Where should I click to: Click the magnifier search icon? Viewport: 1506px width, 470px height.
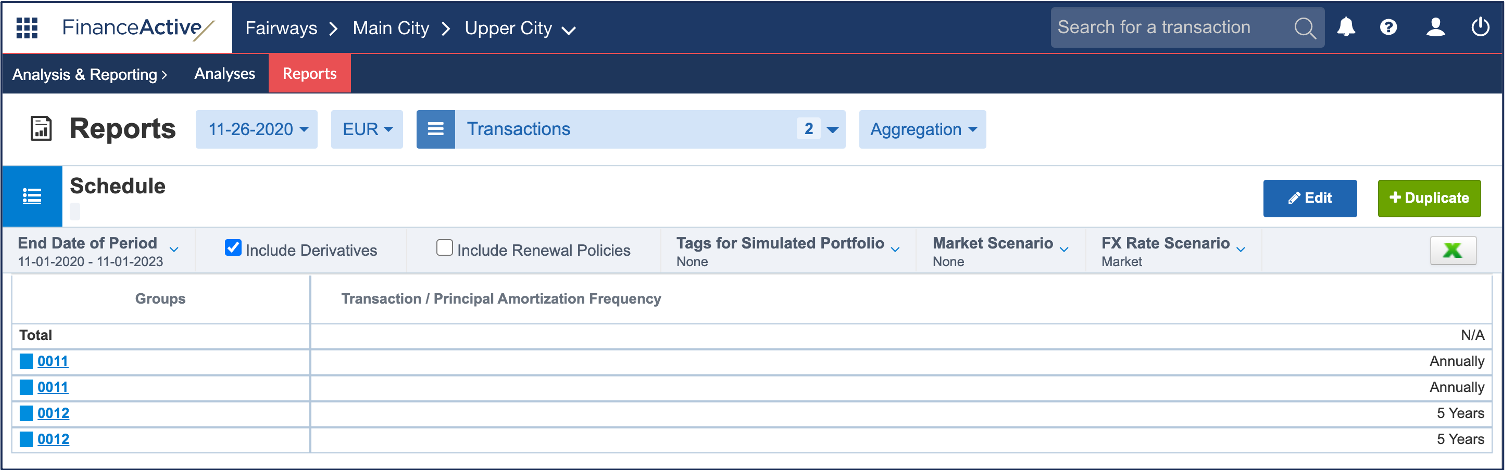tap(1305, 28)
